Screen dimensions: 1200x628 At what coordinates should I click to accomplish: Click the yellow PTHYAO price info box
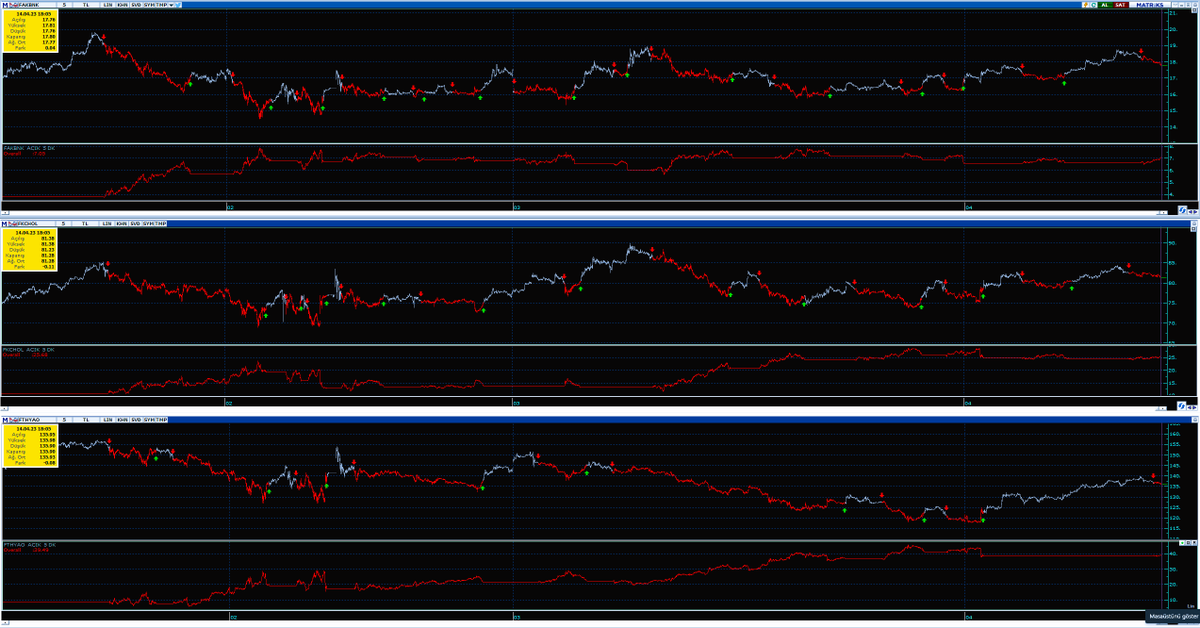(x=30, y=447)
